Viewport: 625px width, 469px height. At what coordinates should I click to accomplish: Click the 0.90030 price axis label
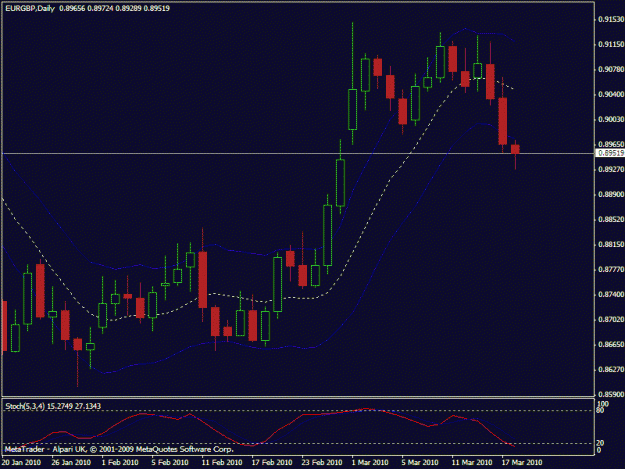click(x=611, y=120)
